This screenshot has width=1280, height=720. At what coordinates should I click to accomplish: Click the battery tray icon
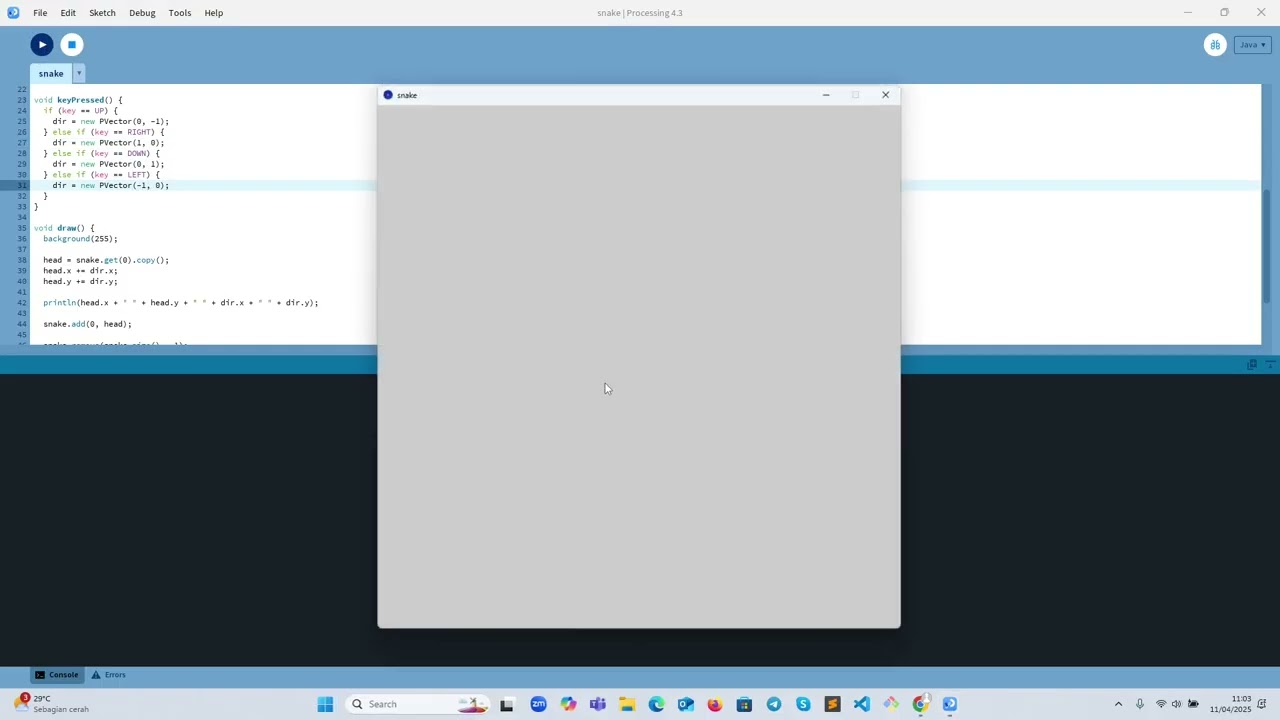pos(1193,704)
